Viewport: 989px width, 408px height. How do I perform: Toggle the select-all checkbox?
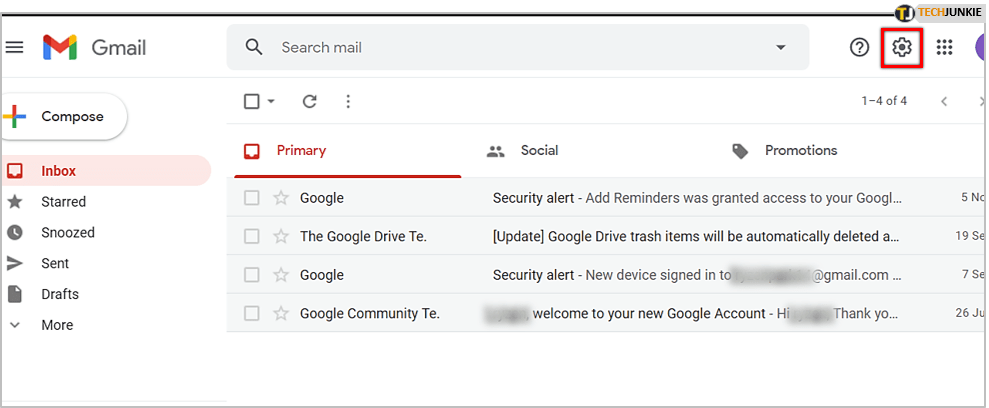pyautogui.click(x=252, y=101)
